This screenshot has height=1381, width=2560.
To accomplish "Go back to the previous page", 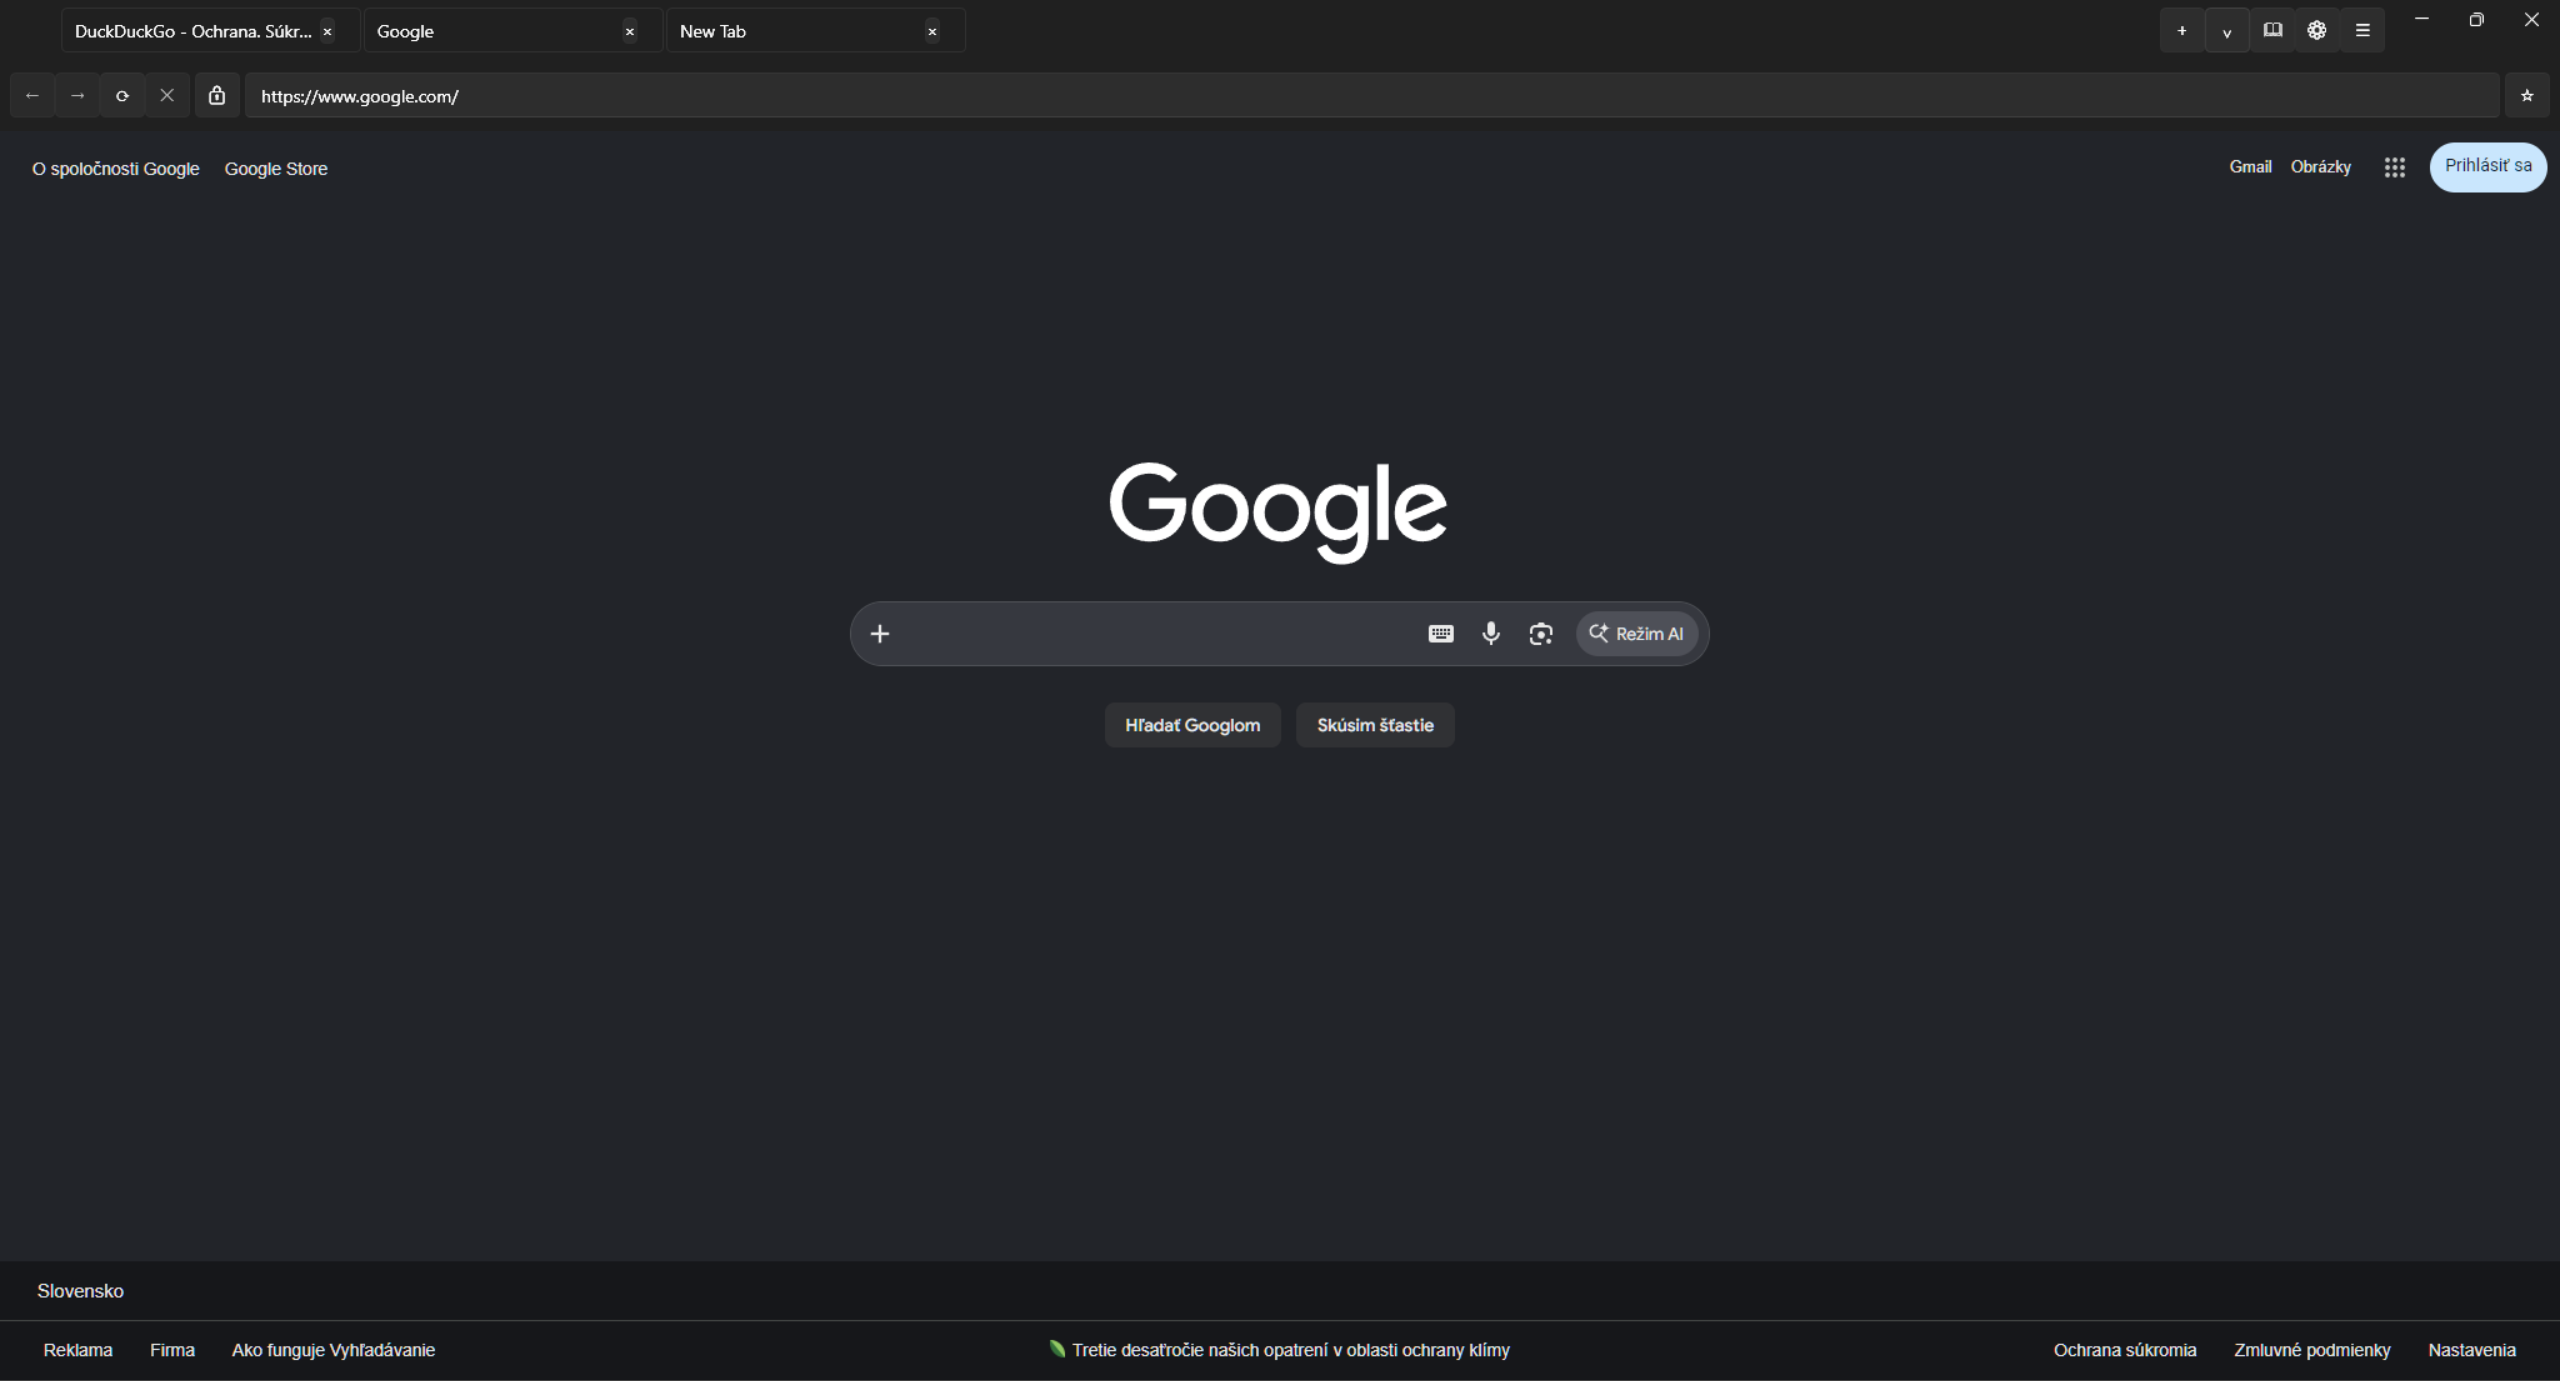I will 32,96.
